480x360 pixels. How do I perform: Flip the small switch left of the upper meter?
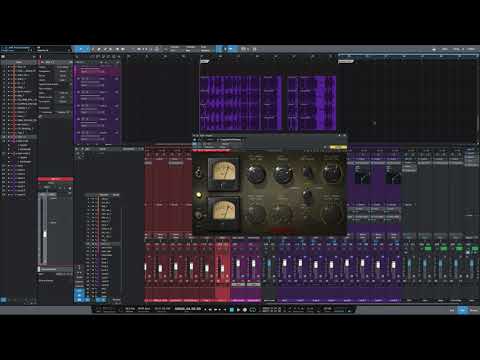[x=198, y=173]
